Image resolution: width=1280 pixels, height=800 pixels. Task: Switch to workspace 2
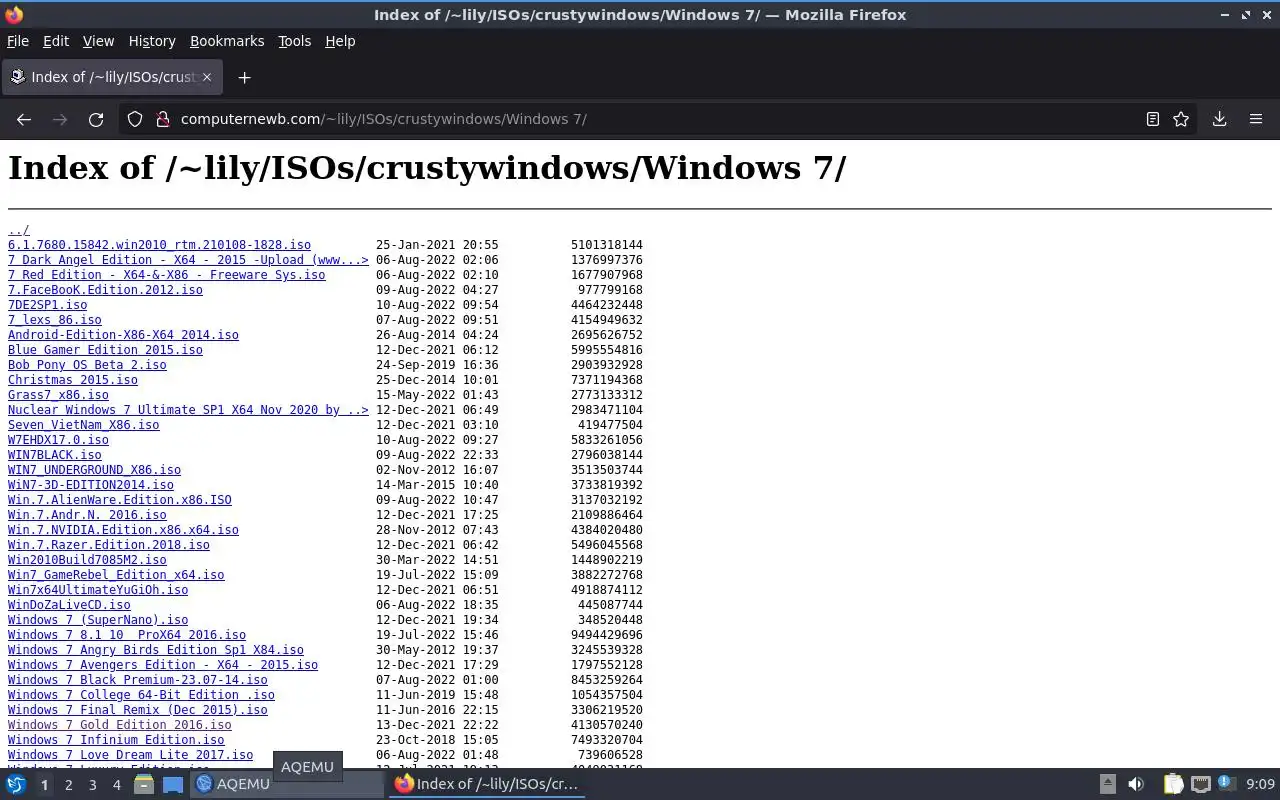tap(68, 785)
